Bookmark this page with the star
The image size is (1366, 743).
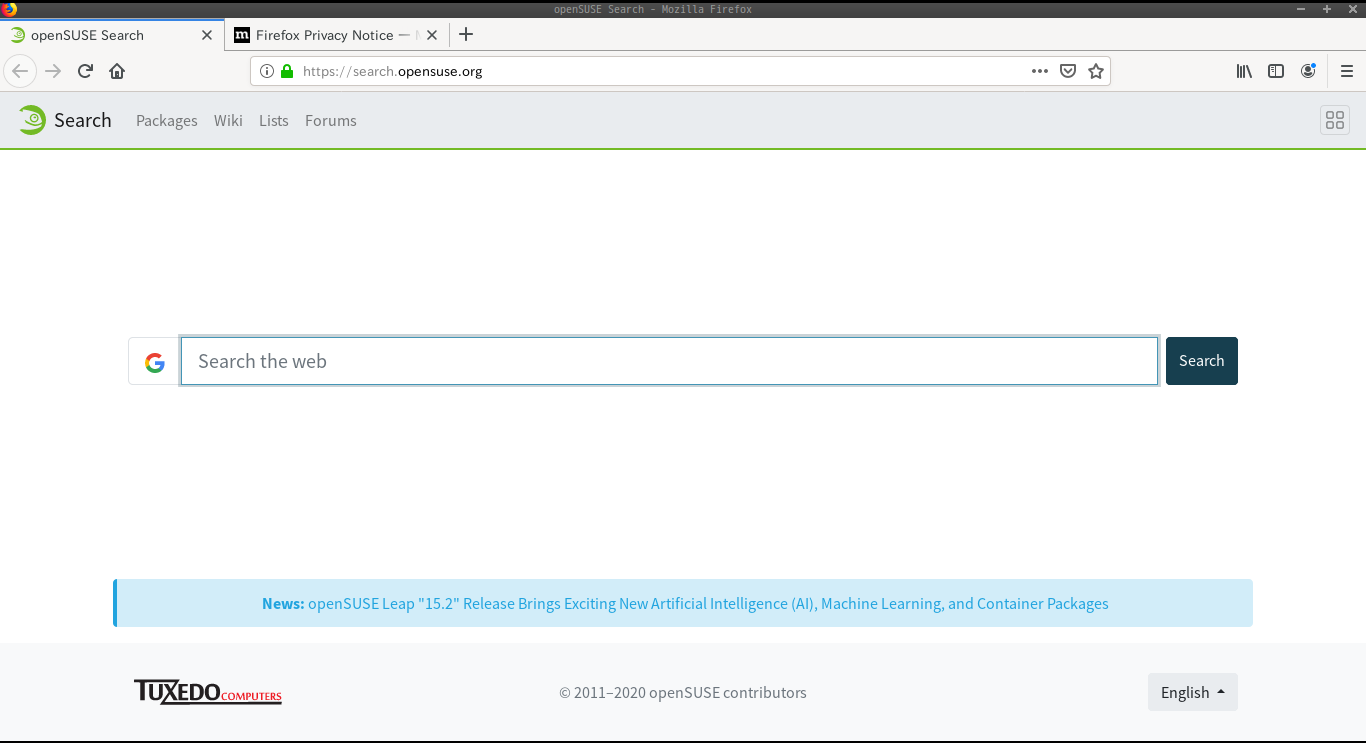(1096, 71)
